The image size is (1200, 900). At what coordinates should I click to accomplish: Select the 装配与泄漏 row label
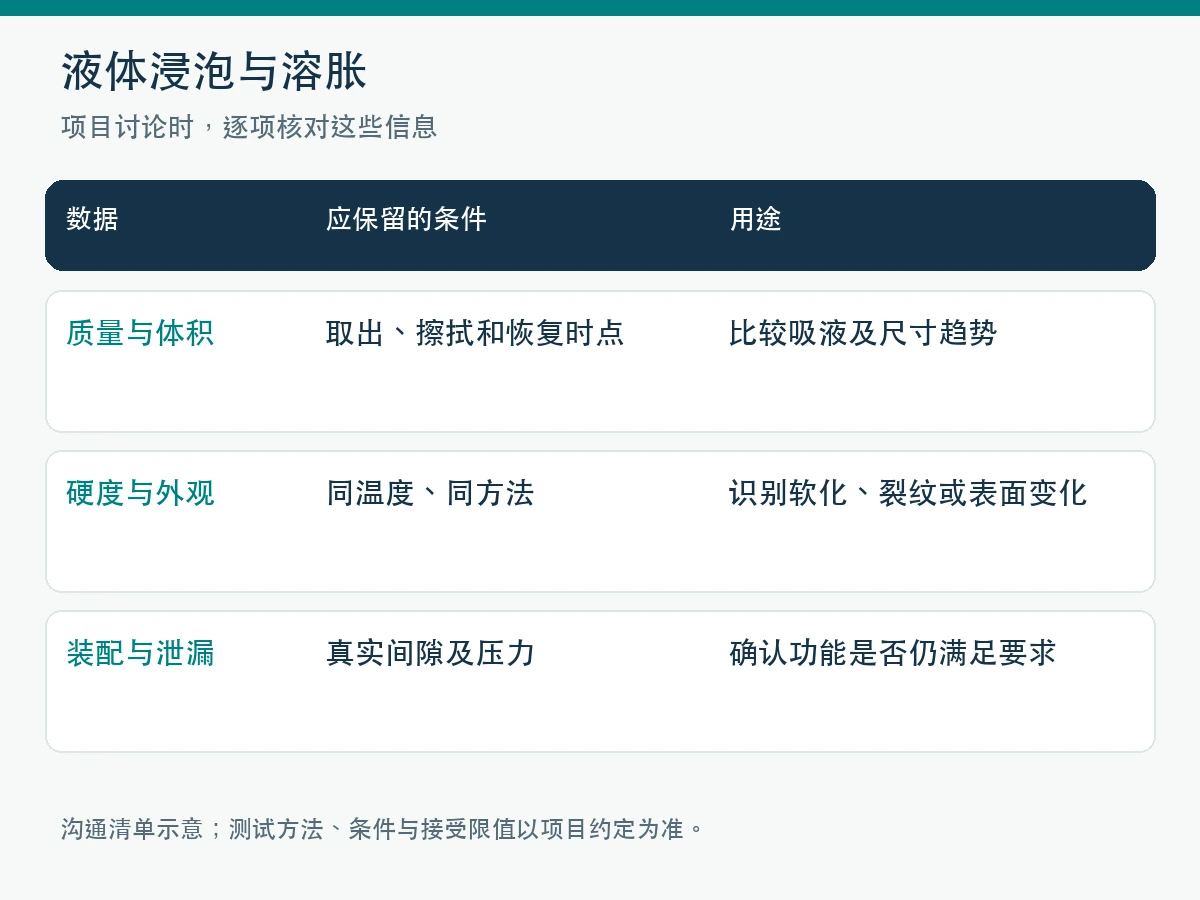click(140, 653)
